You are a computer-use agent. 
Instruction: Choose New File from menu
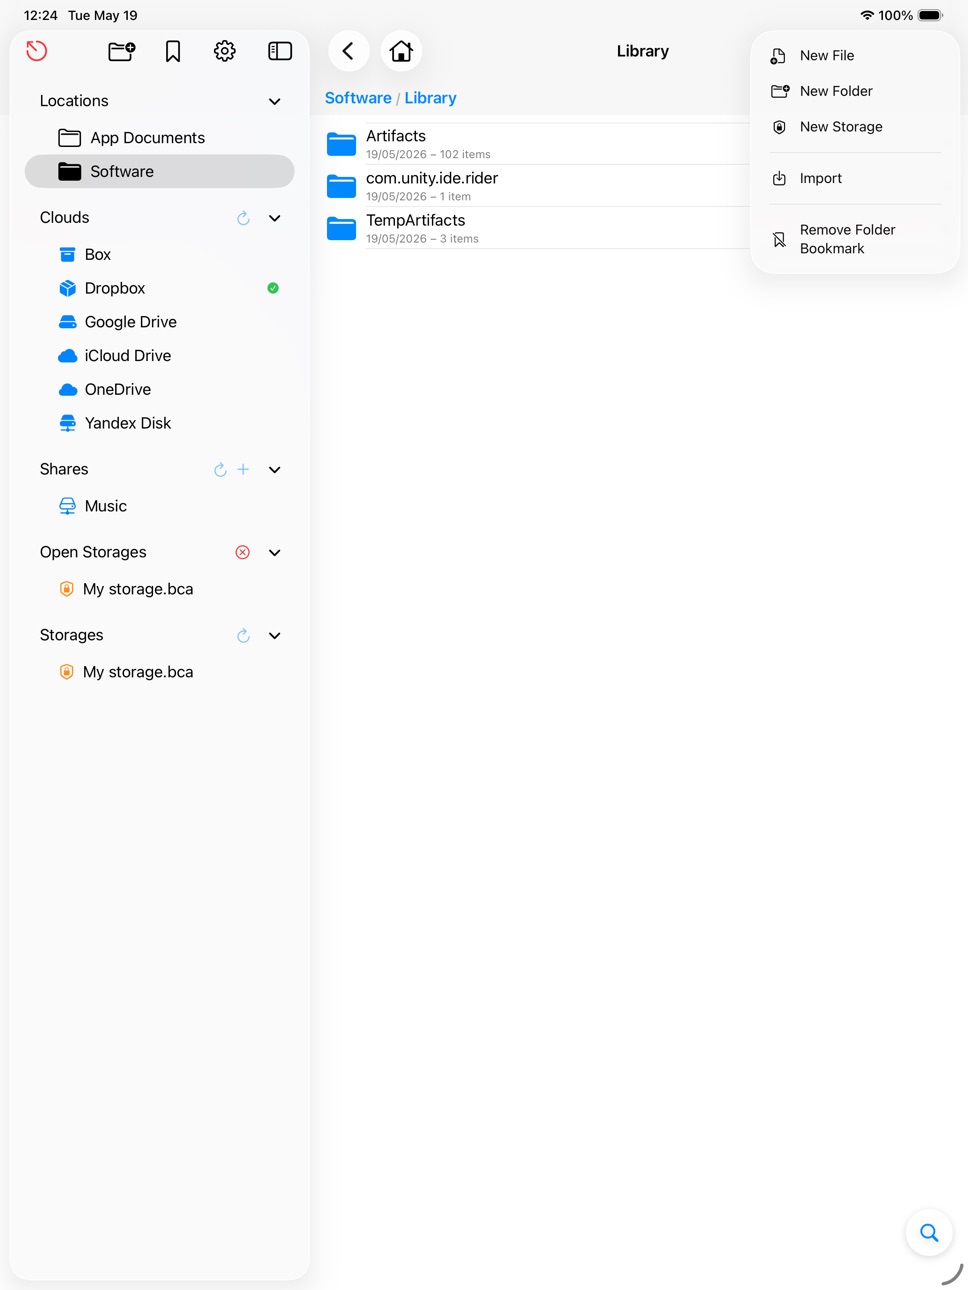click(855, 56)
